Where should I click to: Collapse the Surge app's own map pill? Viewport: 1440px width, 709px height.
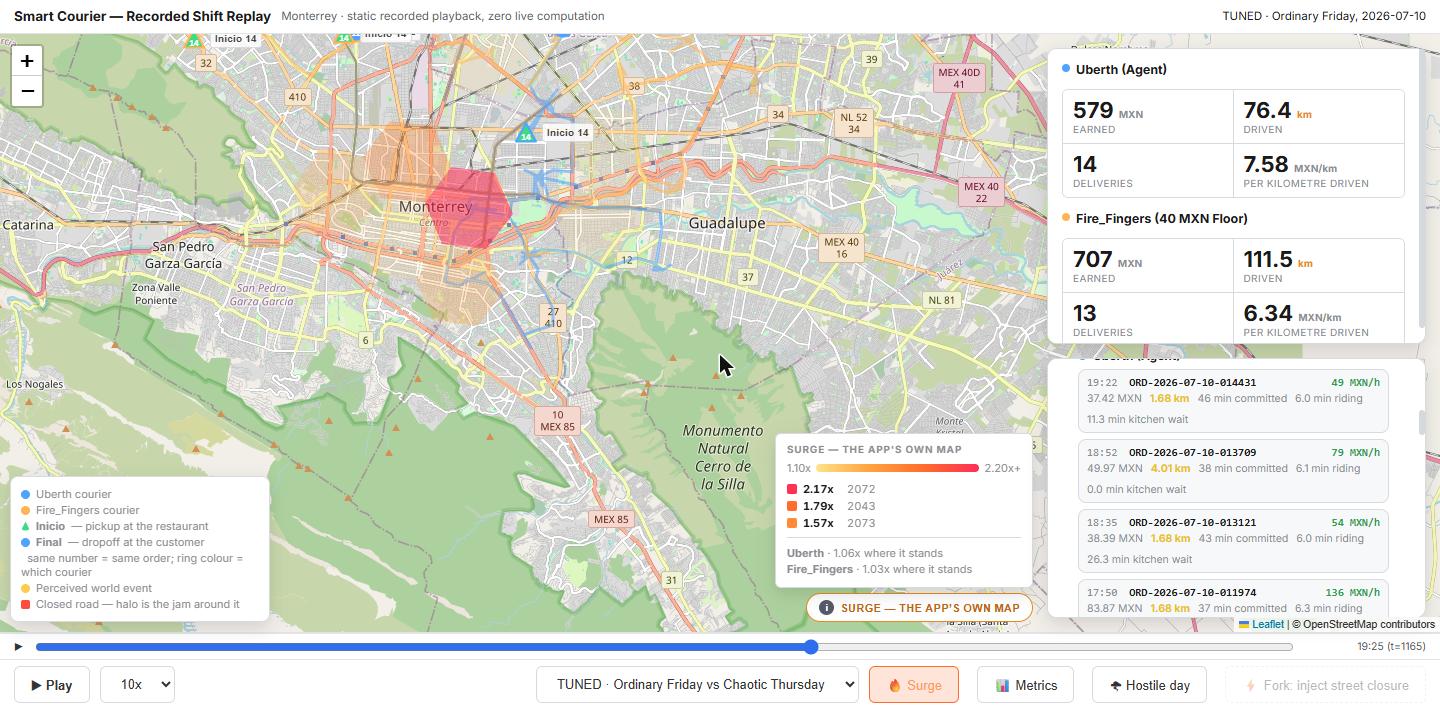[x=919, y=607]
